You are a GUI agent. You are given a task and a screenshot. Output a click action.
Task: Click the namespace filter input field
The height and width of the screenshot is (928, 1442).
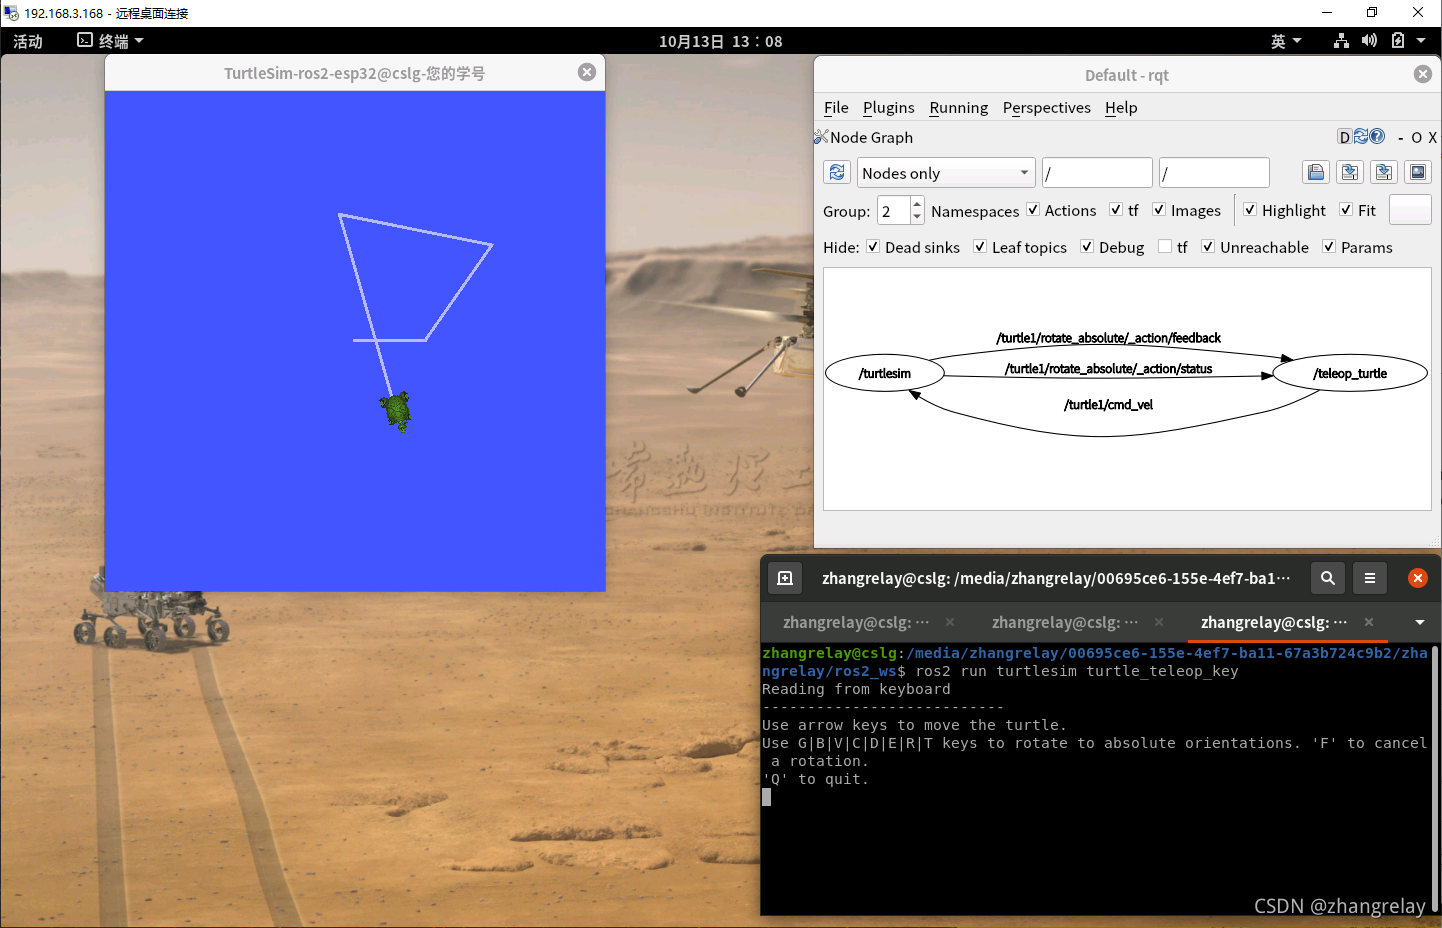click(1097, 173)
